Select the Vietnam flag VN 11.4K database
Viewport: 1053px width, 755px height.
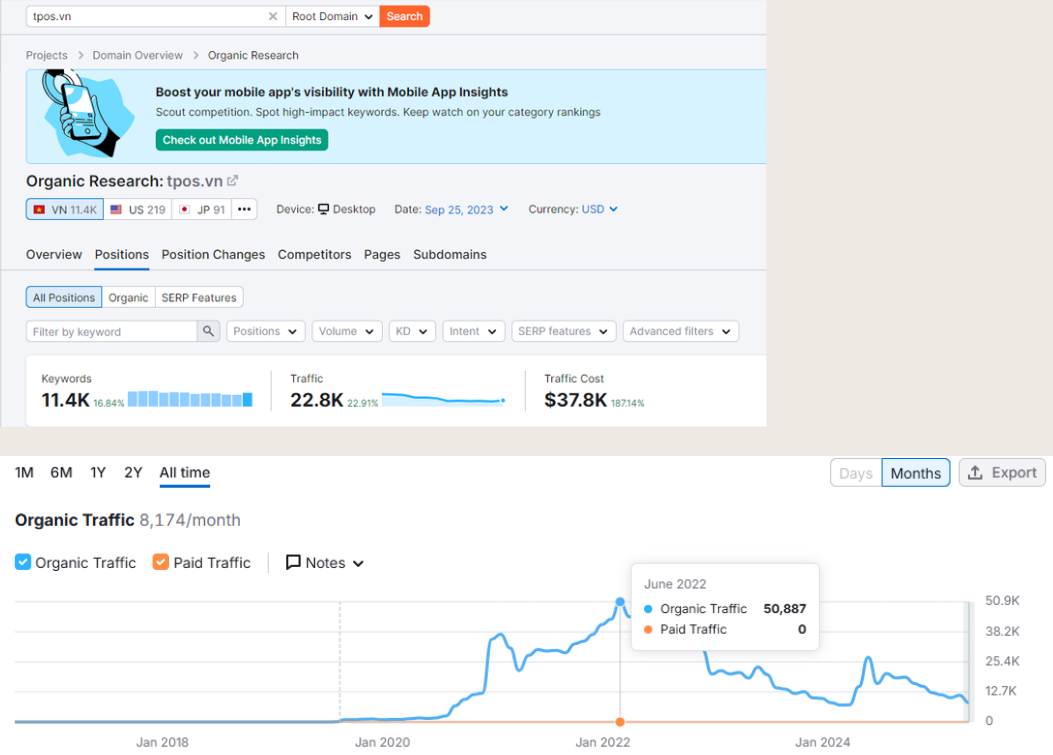point(65,210)
